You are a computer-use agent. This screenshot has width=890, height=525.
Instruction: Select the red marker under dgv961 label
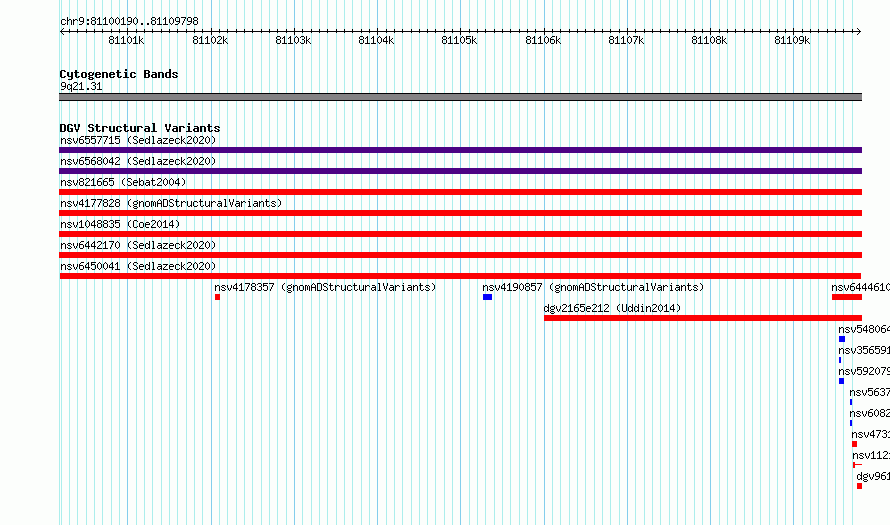(859, 486)
